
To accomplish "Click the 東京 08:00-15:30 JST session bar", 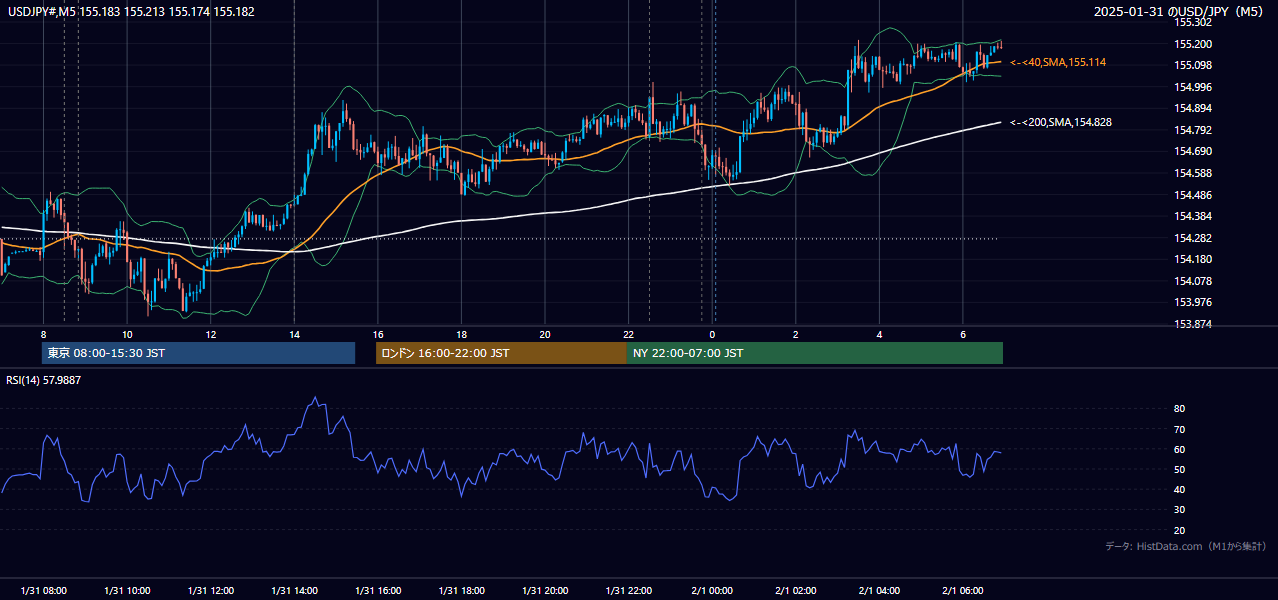I will pyautogui.click(x=198, y=353).
